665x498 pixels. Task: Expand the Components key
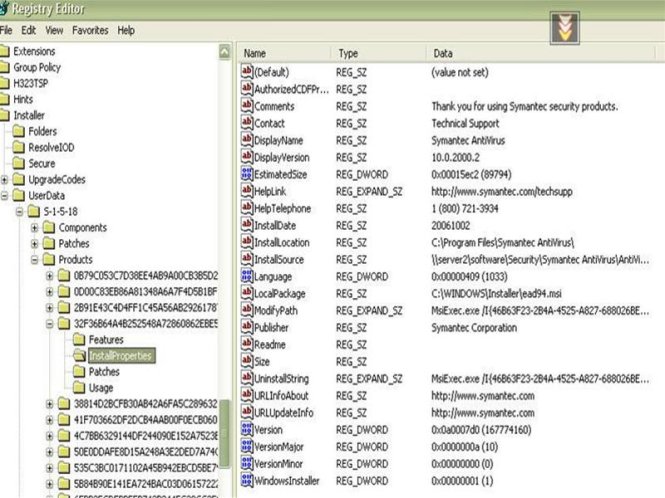coord(35,228)
